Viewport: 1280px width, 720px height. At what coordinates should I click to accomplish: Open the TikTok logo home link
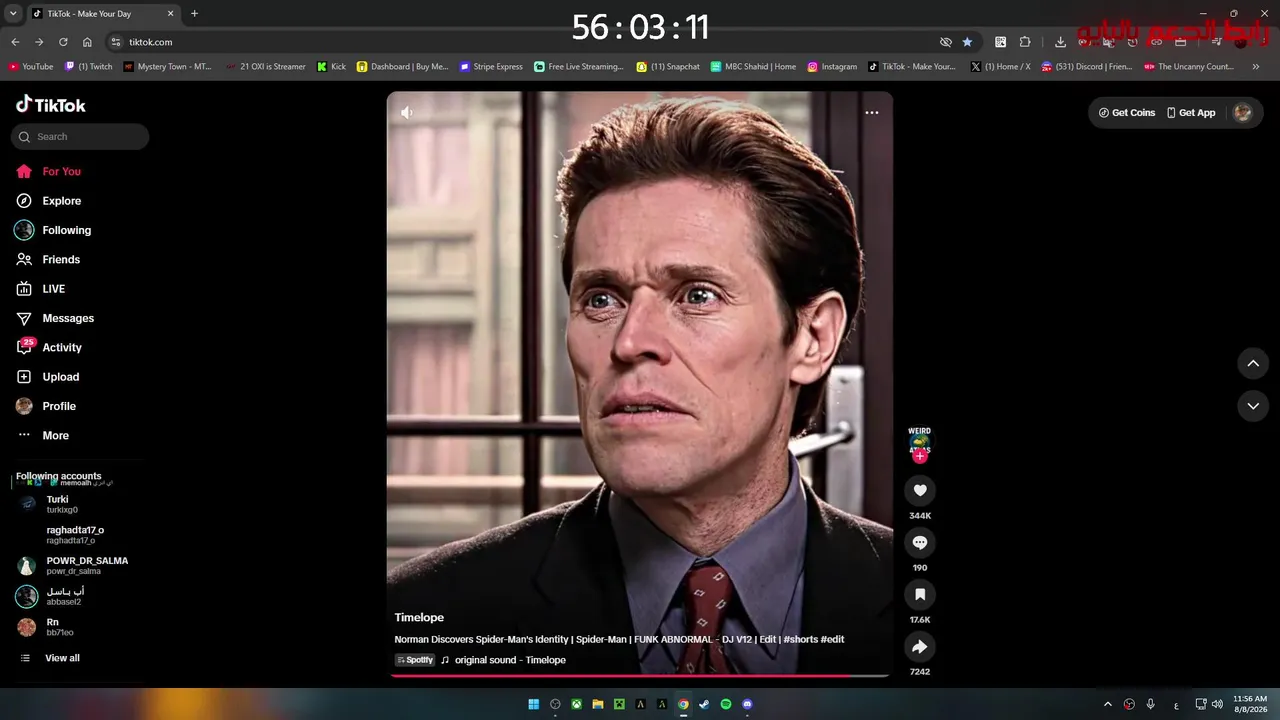tap(51, 105)
